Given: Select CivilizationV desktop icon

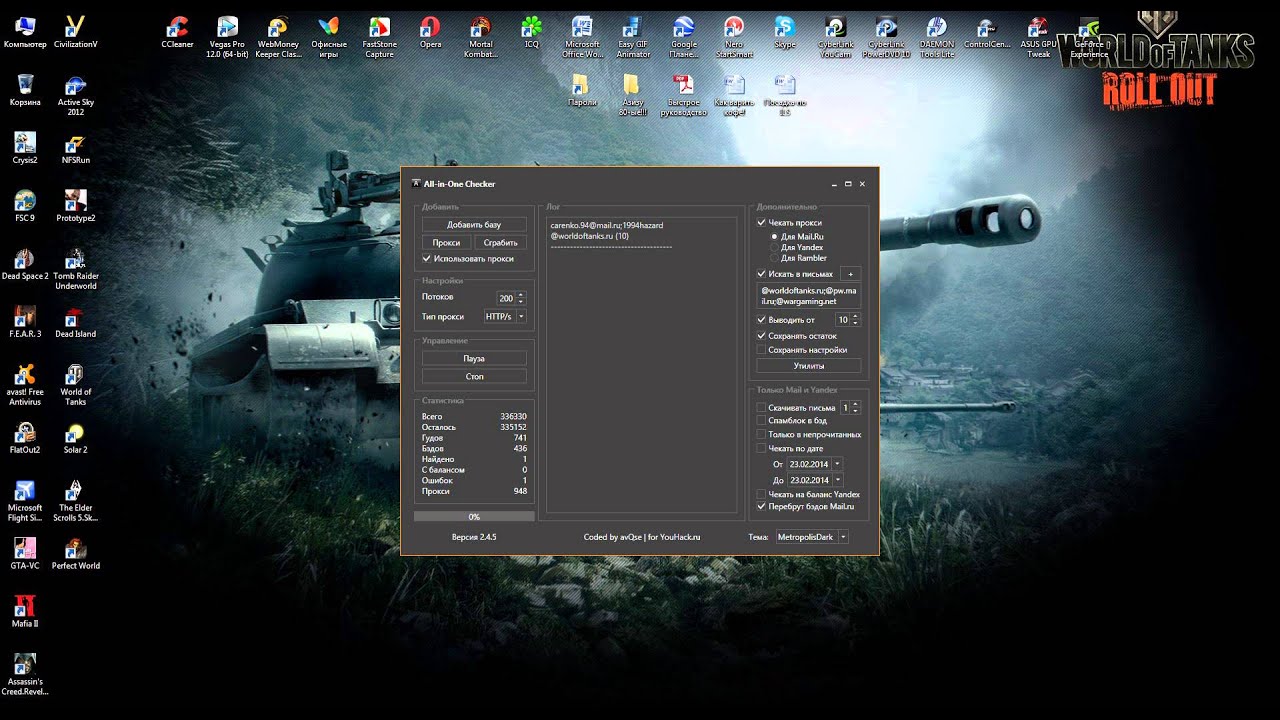Looking at the screenshot, I should tap(75, 33).
